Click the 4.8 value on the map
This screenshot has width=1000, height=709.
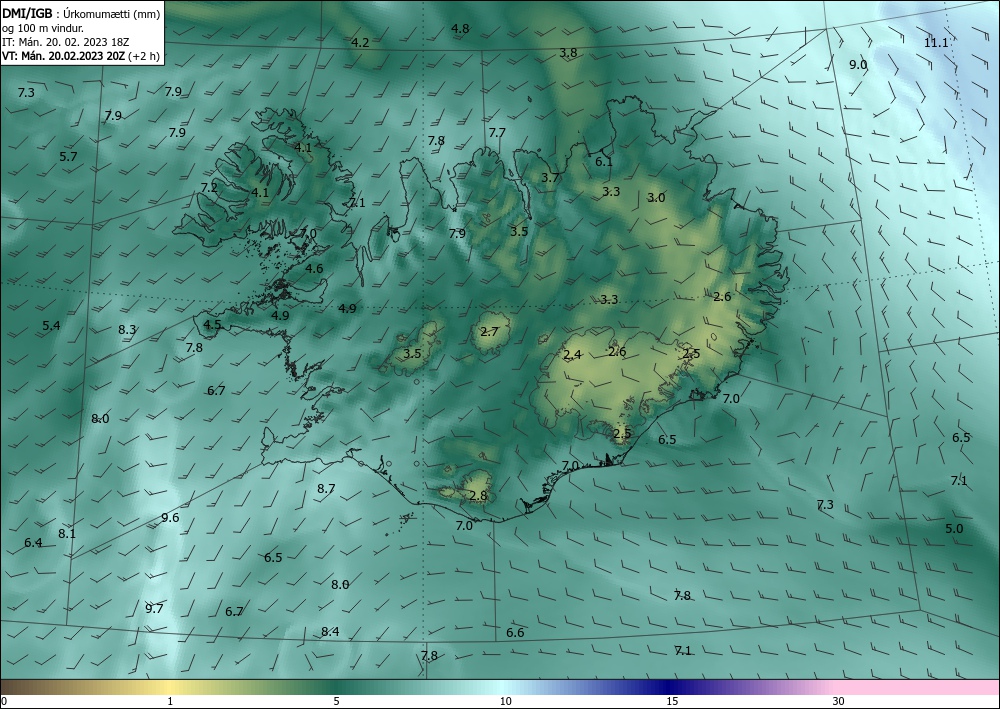(x=460, y=28)
